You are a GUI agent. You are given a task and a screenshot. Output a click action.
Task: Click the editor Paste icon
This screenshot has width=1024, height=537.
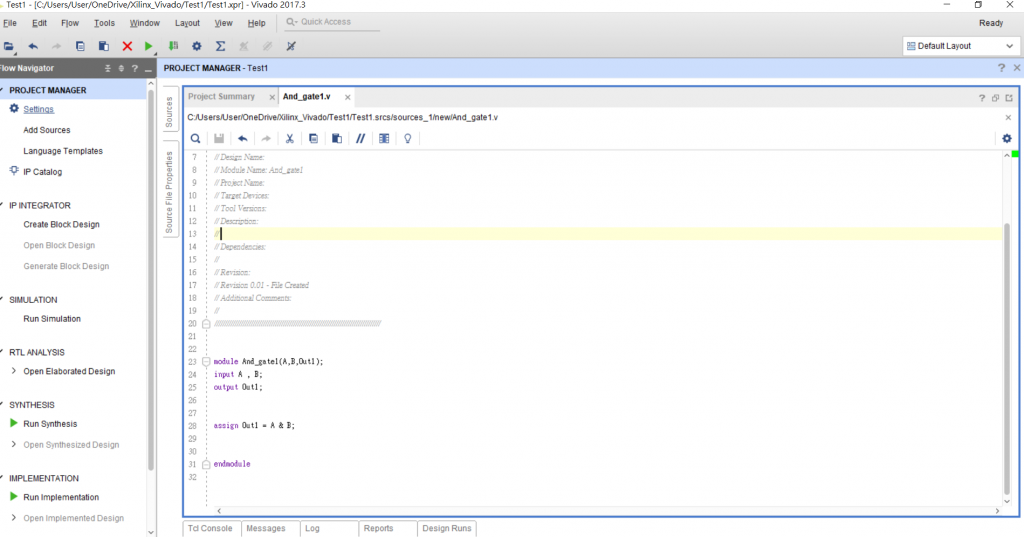point(337,138)
